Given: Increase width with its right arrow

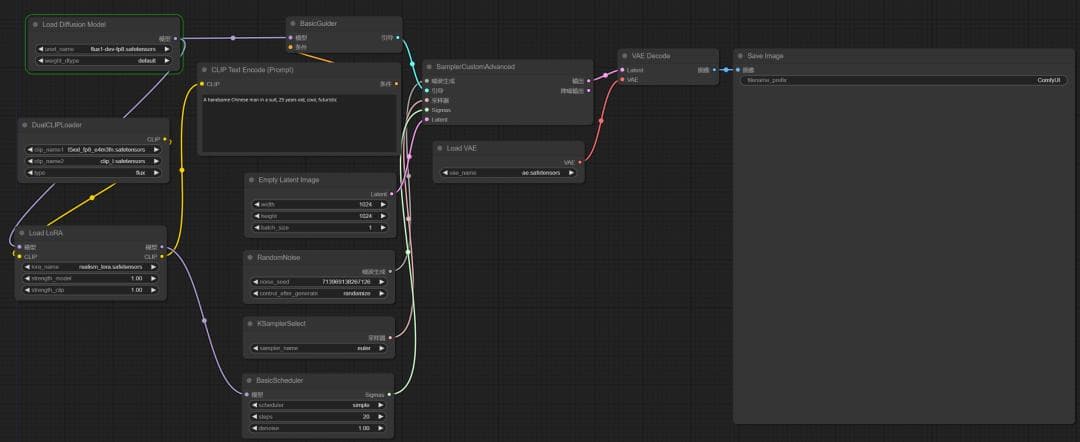Looking at the screenshot, I should 382,204.
